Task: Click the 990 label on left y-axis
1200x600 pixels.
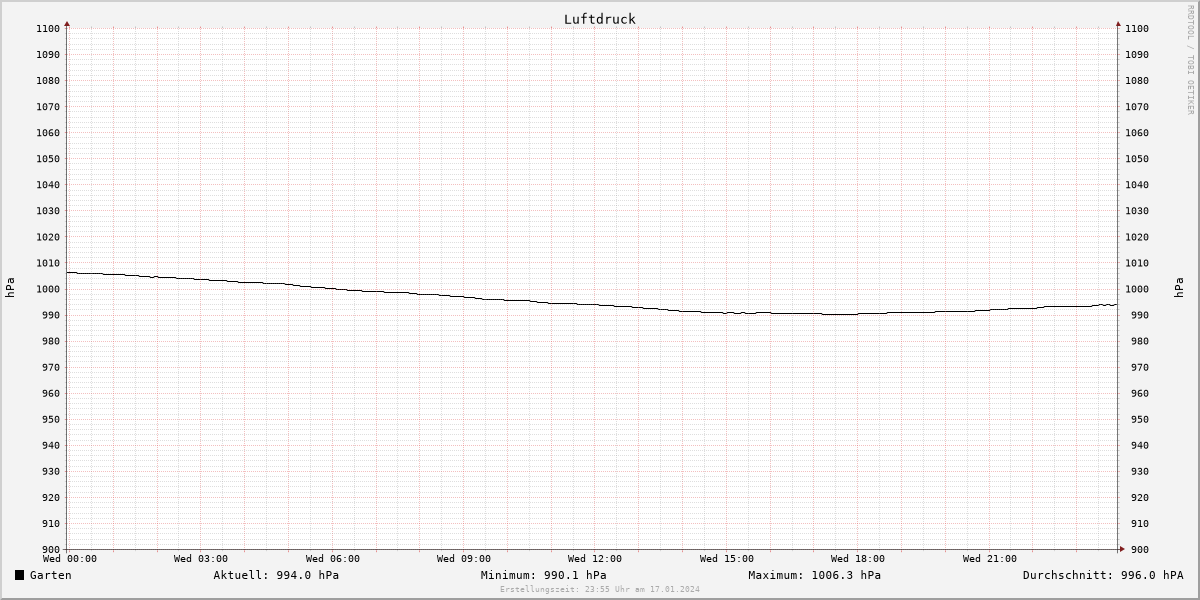Action: [52, 315]
